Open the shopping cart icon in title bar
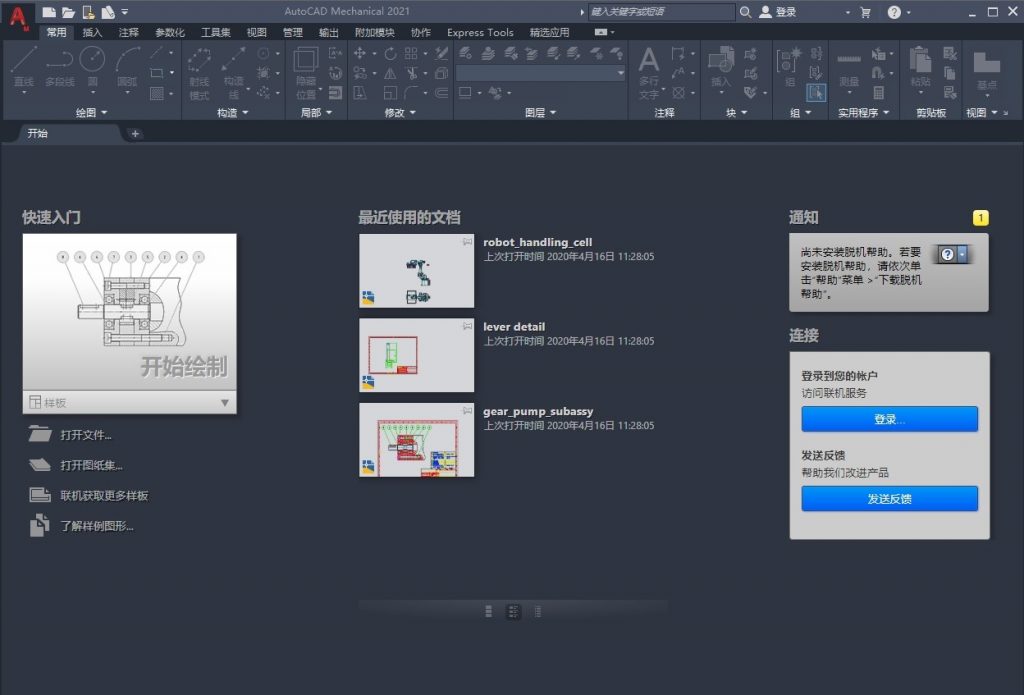This screenshot has width=1024, height=695. [x=865, y=12]
